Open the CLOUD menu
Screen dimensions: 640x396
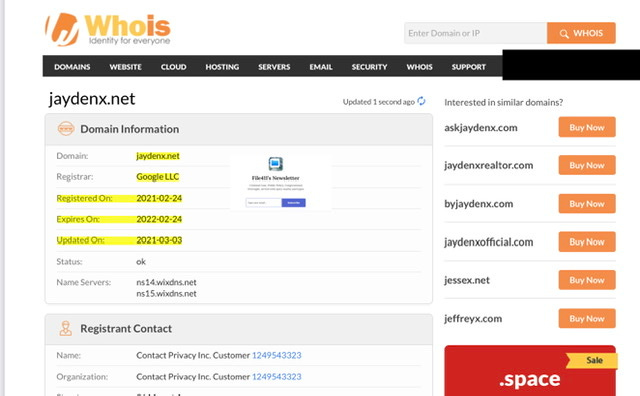tap(173, 67)
